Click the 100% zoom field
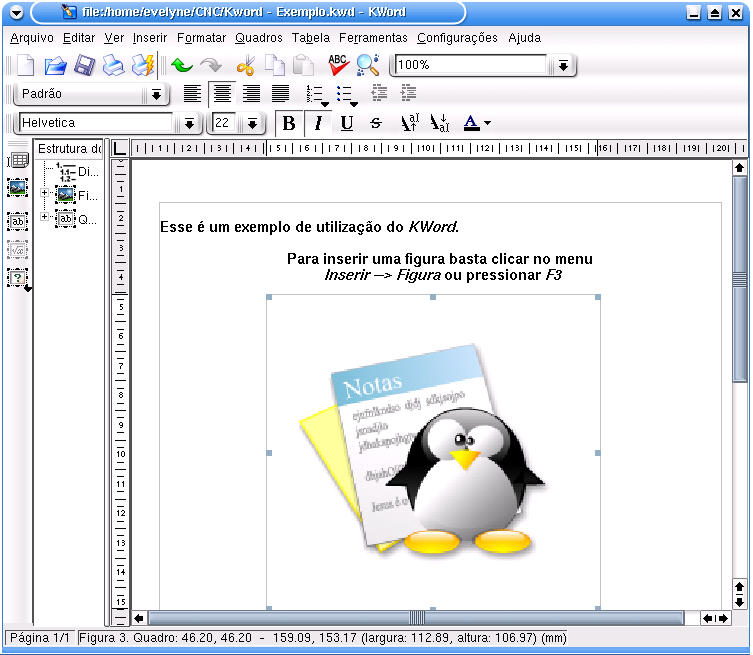 pyautogui.click(x=470, y=65)
